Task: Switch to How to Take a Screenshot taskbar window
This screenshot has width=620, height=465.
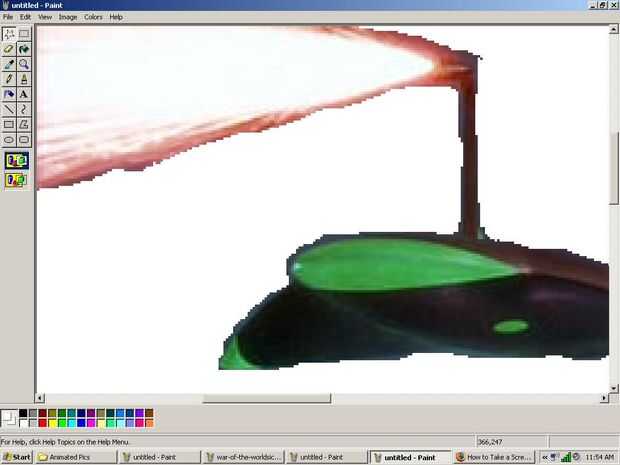Action: (494, 457)
